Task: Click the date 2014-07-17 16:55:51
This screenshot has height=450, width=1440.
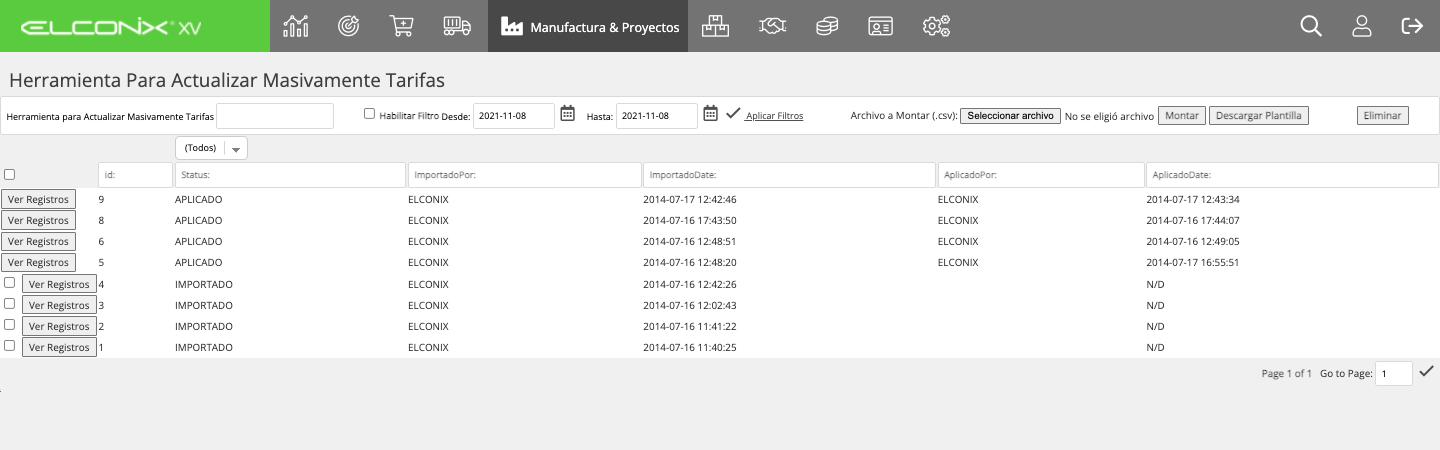Action: [1193, 263]
